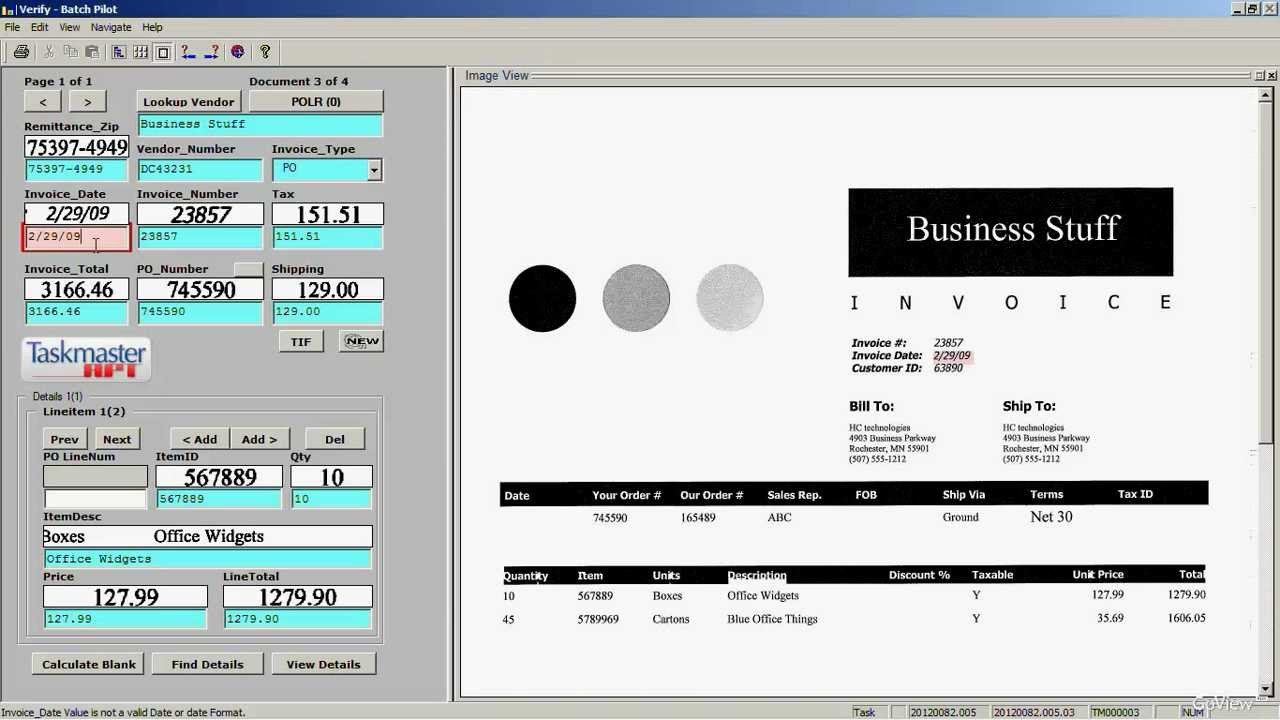Viewport: 1280px width, 720px height.
Task: Click the Price input field 127.99
Action: tap(125, 619)
